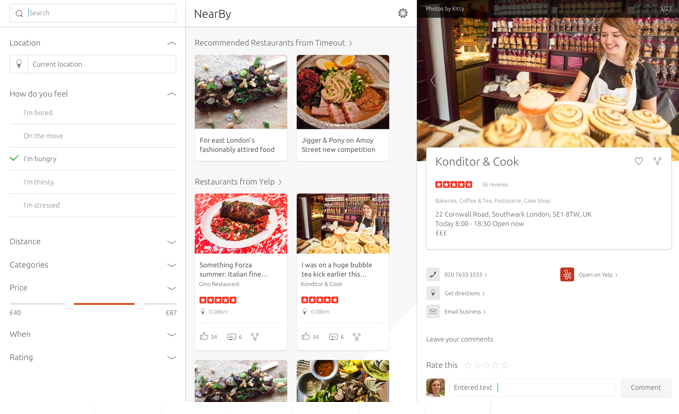Viewport: 679px width, 414px height.
Task: Open the bubble tea kick card image
Action: click(343, 223)
